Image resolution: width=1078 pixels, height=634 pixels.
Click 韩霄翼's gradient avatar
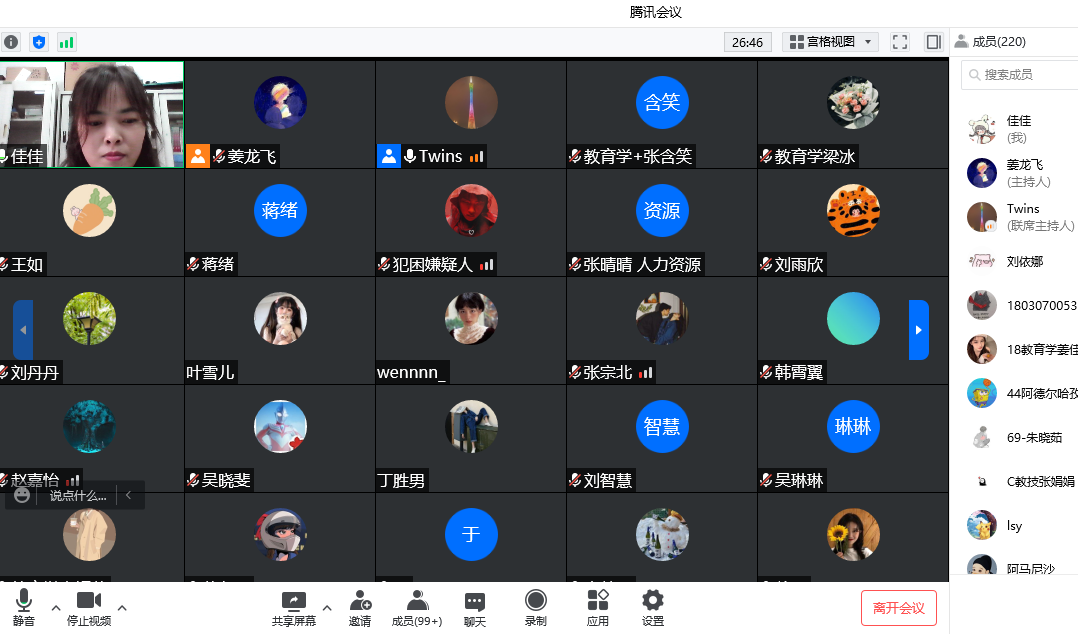853,318
